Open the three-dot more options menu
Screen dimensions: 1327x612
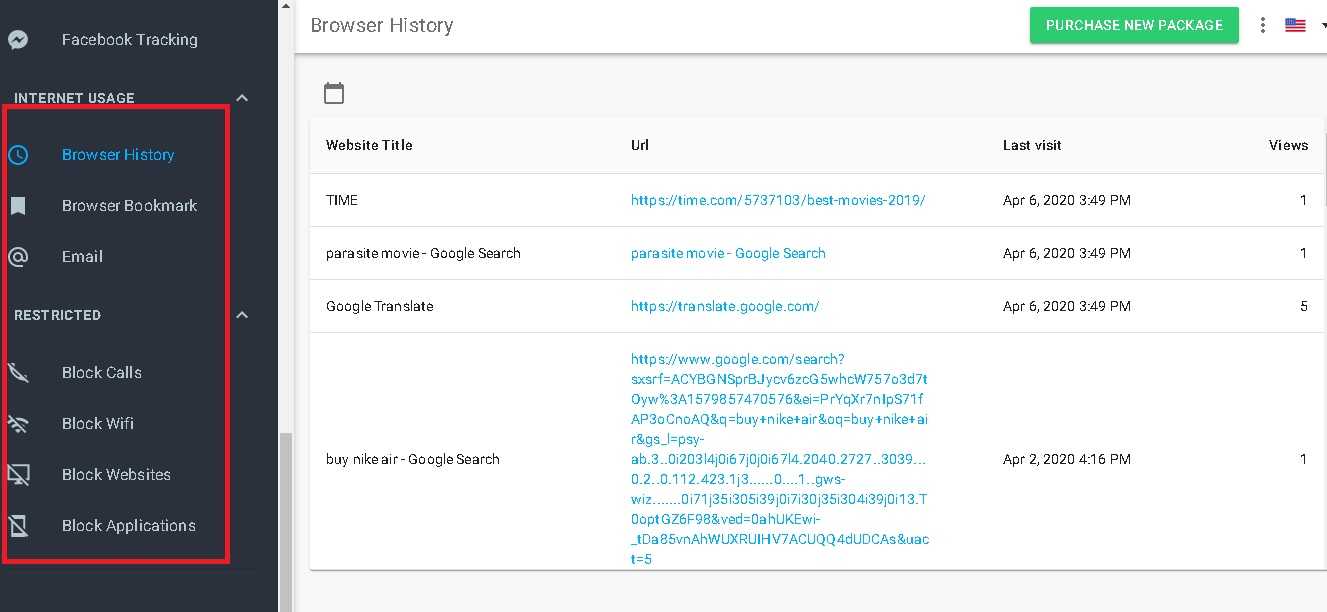click(1263, 25)
